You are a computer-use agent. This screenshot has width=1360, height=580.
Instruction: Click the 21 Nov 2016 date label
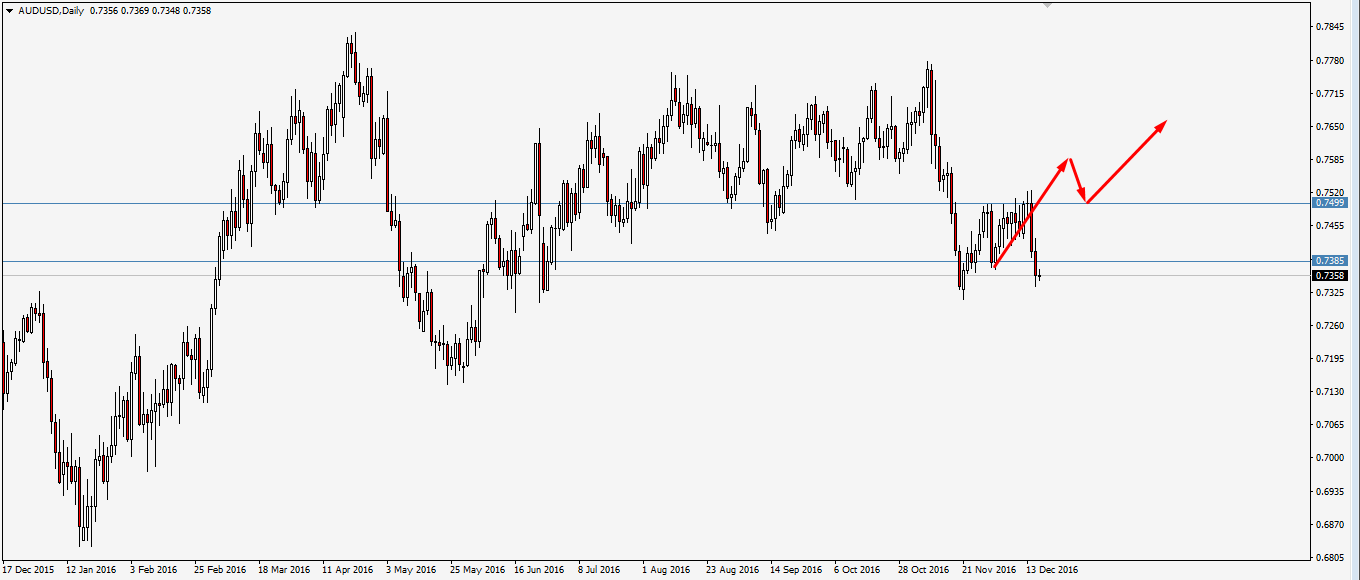click(988, 570)
